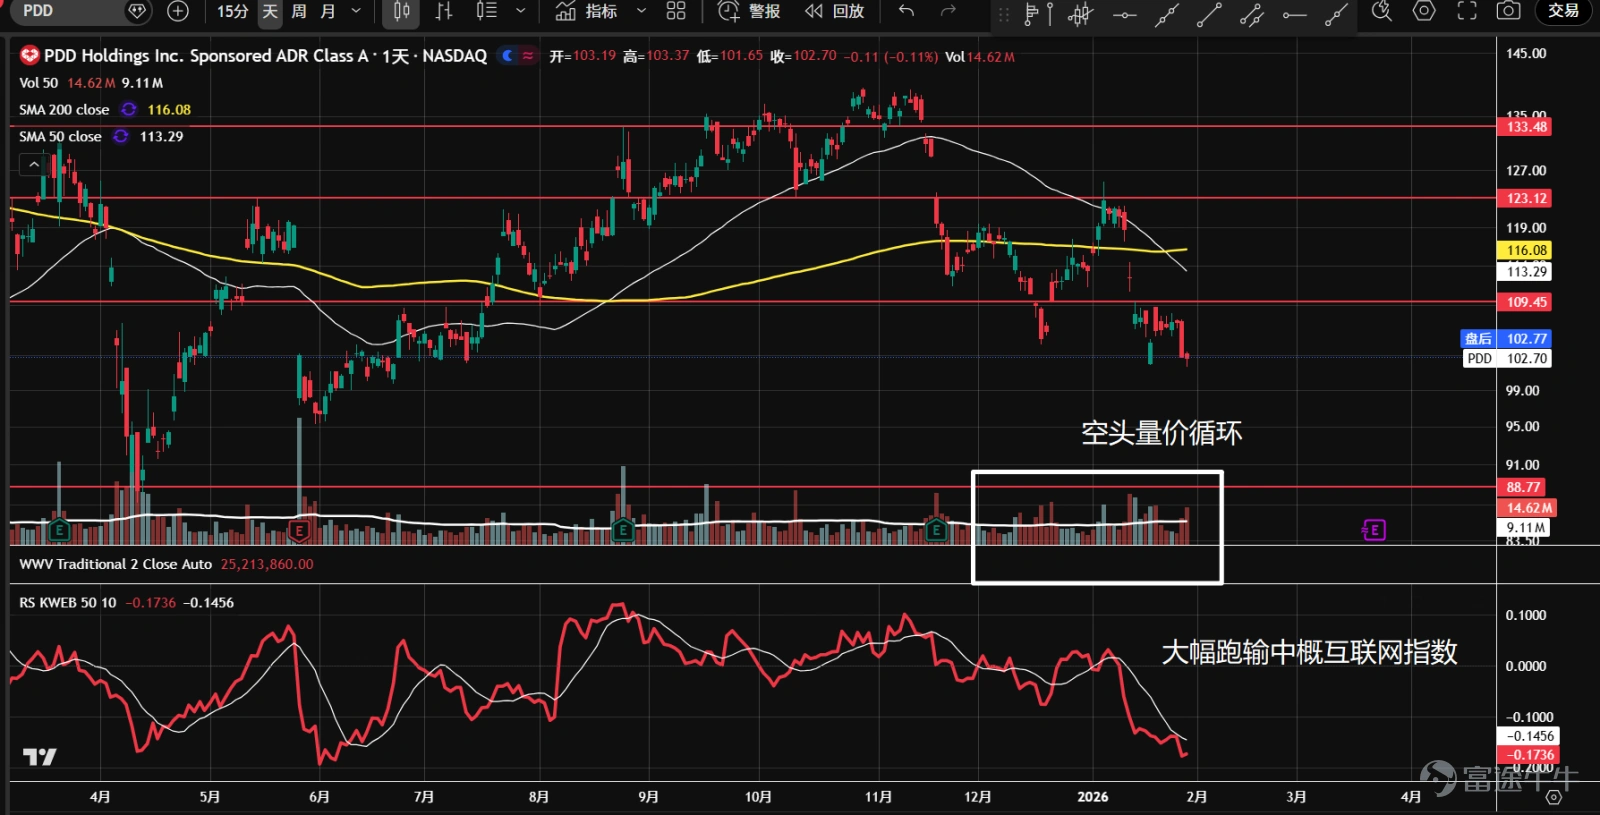Switch to the 月 (monthly) timeframe
Image resolution: width=1600 pixels, height=815 pixels.
pyautogui.click(x=328, y=11)
